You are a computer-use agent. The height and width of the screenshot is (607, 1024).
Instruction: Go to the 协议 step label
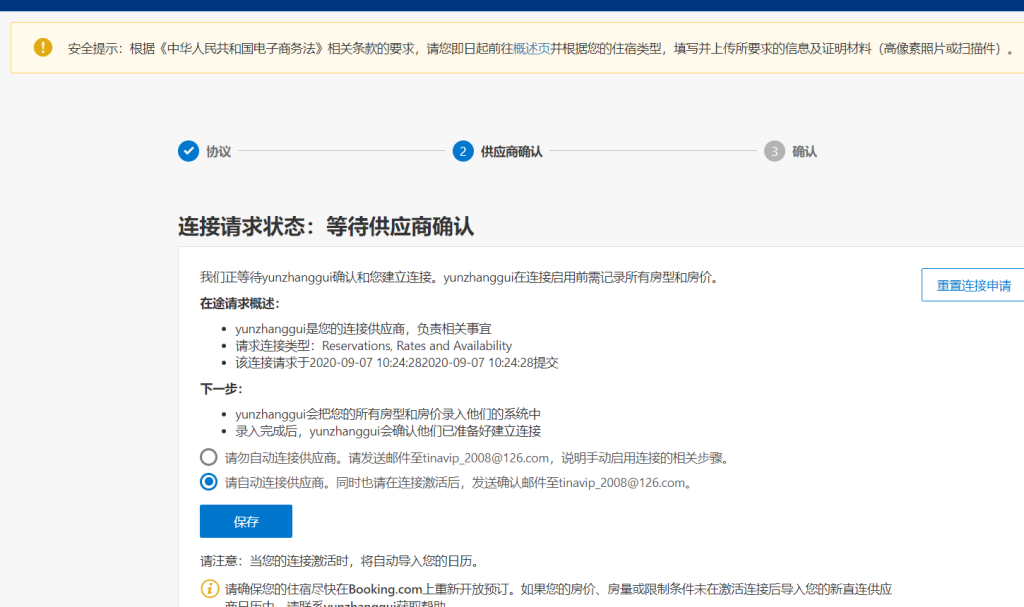click(x=218, y=152)
